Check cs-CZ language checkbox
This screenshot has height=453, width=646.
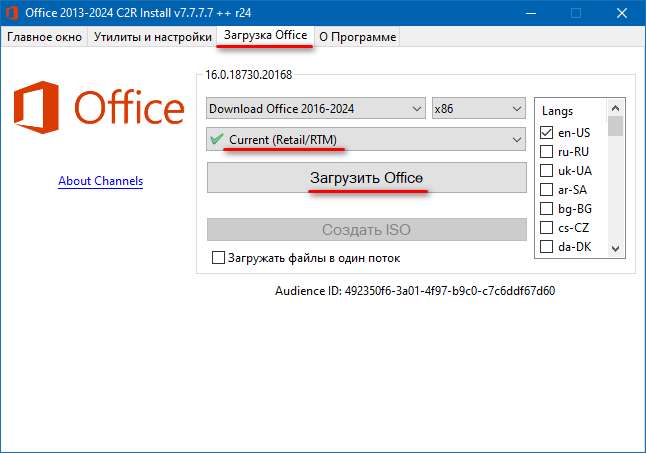[x=546, y=227]
